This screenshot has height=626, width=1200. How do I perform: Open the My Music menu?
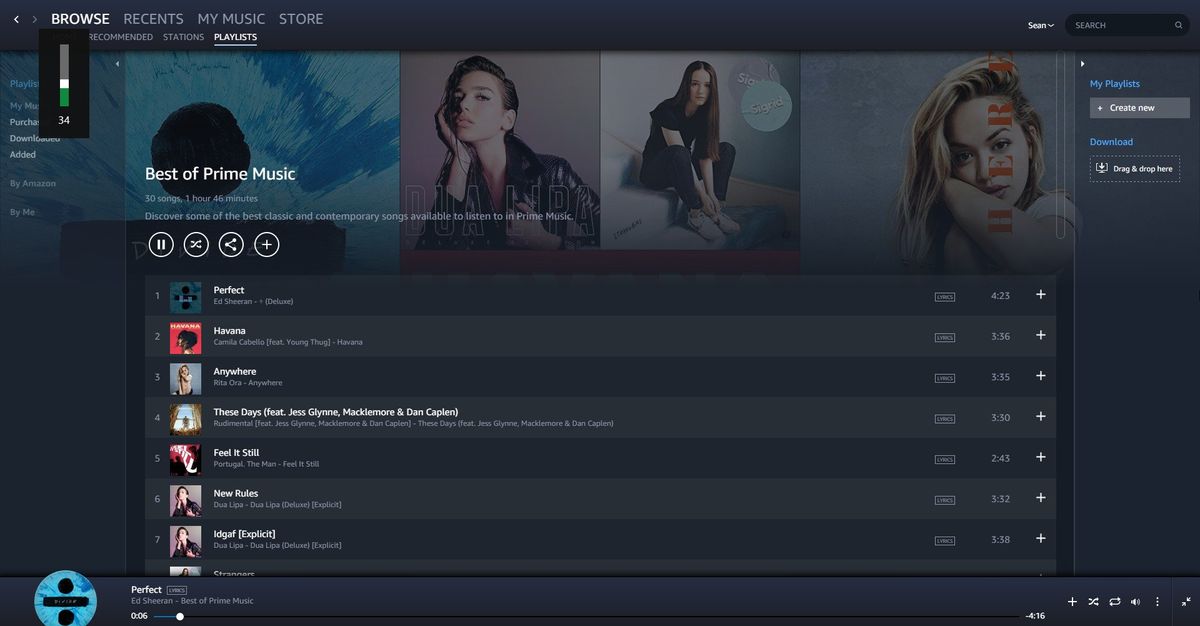pyautogui.click(x=231, y=18)
